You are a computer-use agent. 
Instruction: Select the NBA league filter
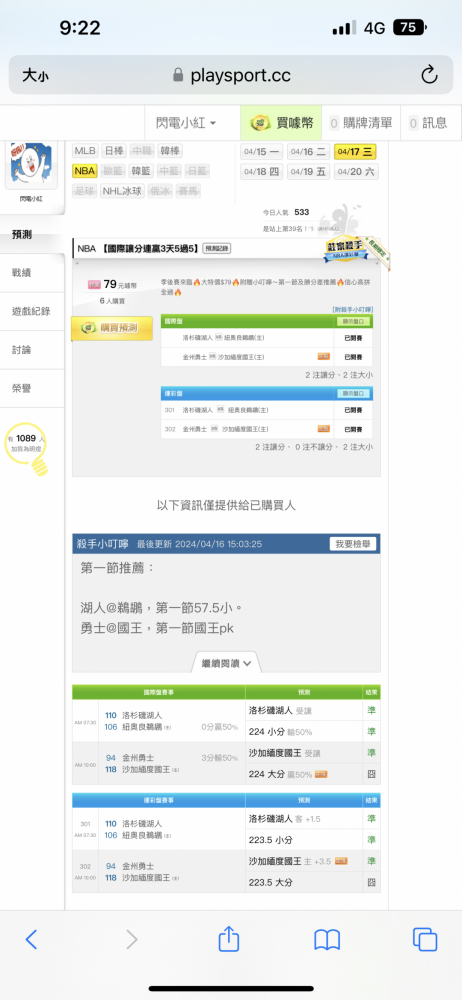tap(84, 171)
